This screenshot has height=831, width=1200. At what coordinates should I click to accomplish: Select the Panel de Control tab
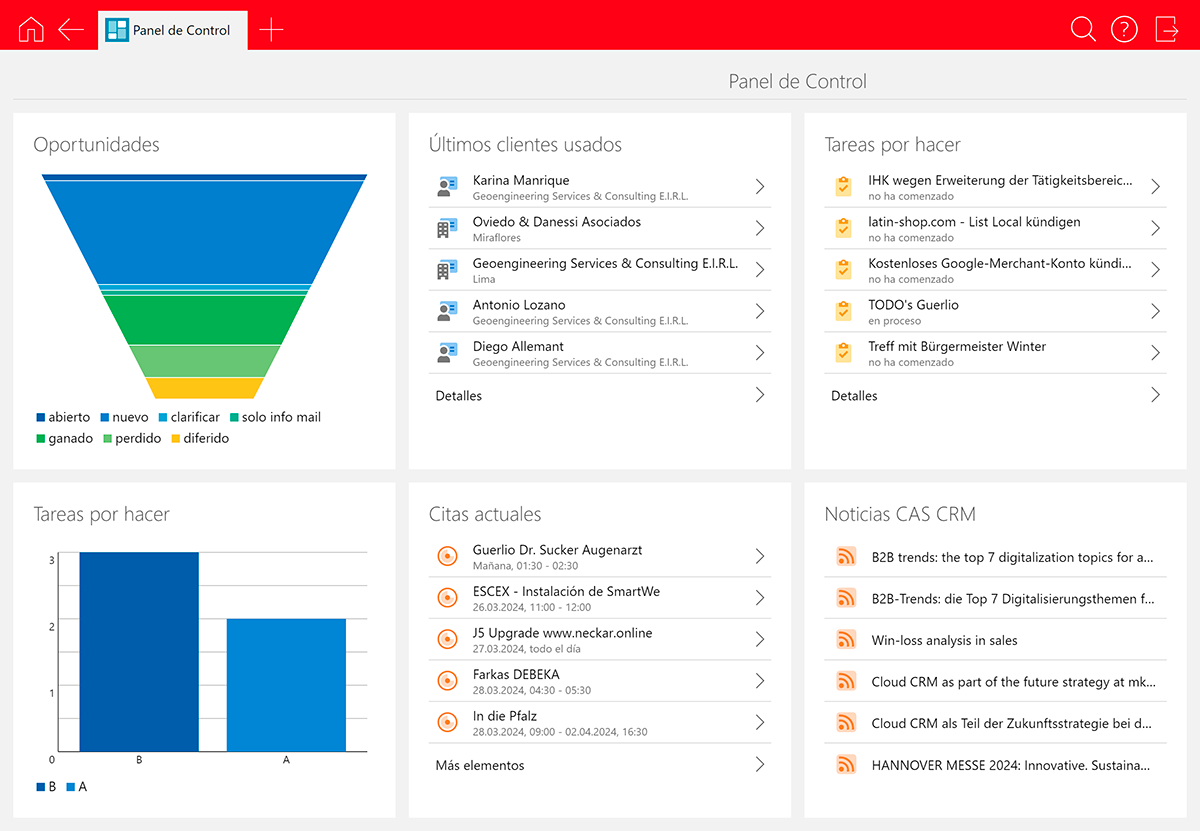tap(172, 30)
